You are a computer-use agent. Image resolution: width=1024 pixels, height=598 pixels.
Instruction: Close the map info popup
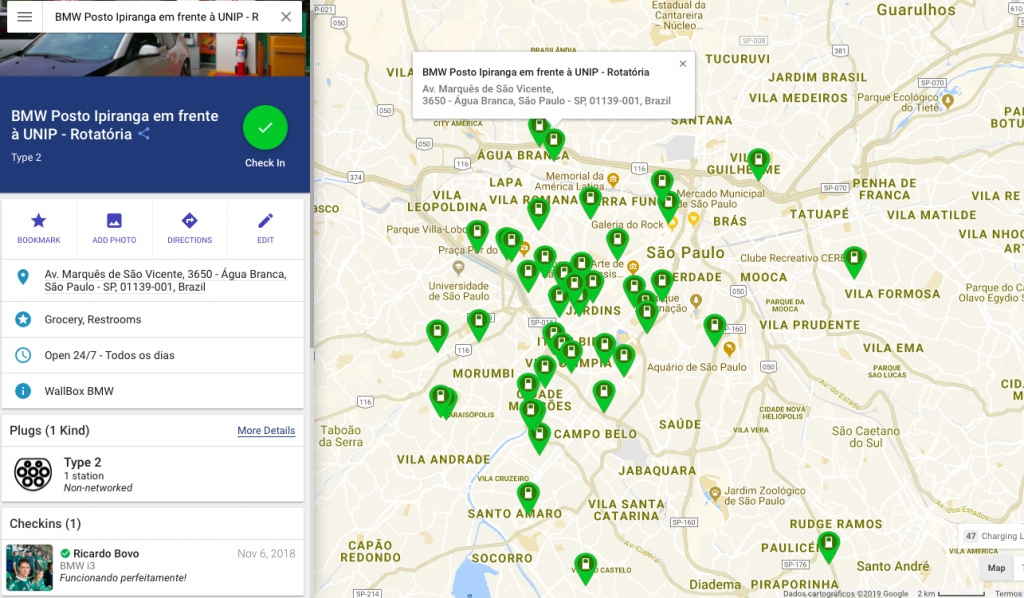pyautogui.click(x=682, y=64)
